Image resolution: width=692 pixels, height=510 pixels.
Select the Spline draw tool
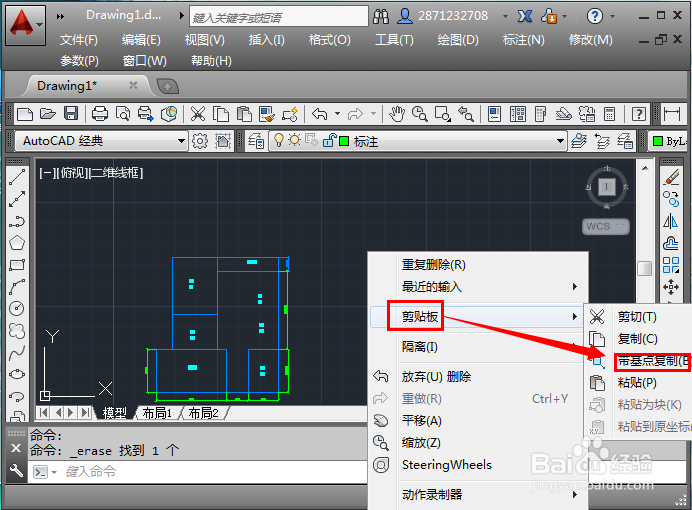coord(17,352)
